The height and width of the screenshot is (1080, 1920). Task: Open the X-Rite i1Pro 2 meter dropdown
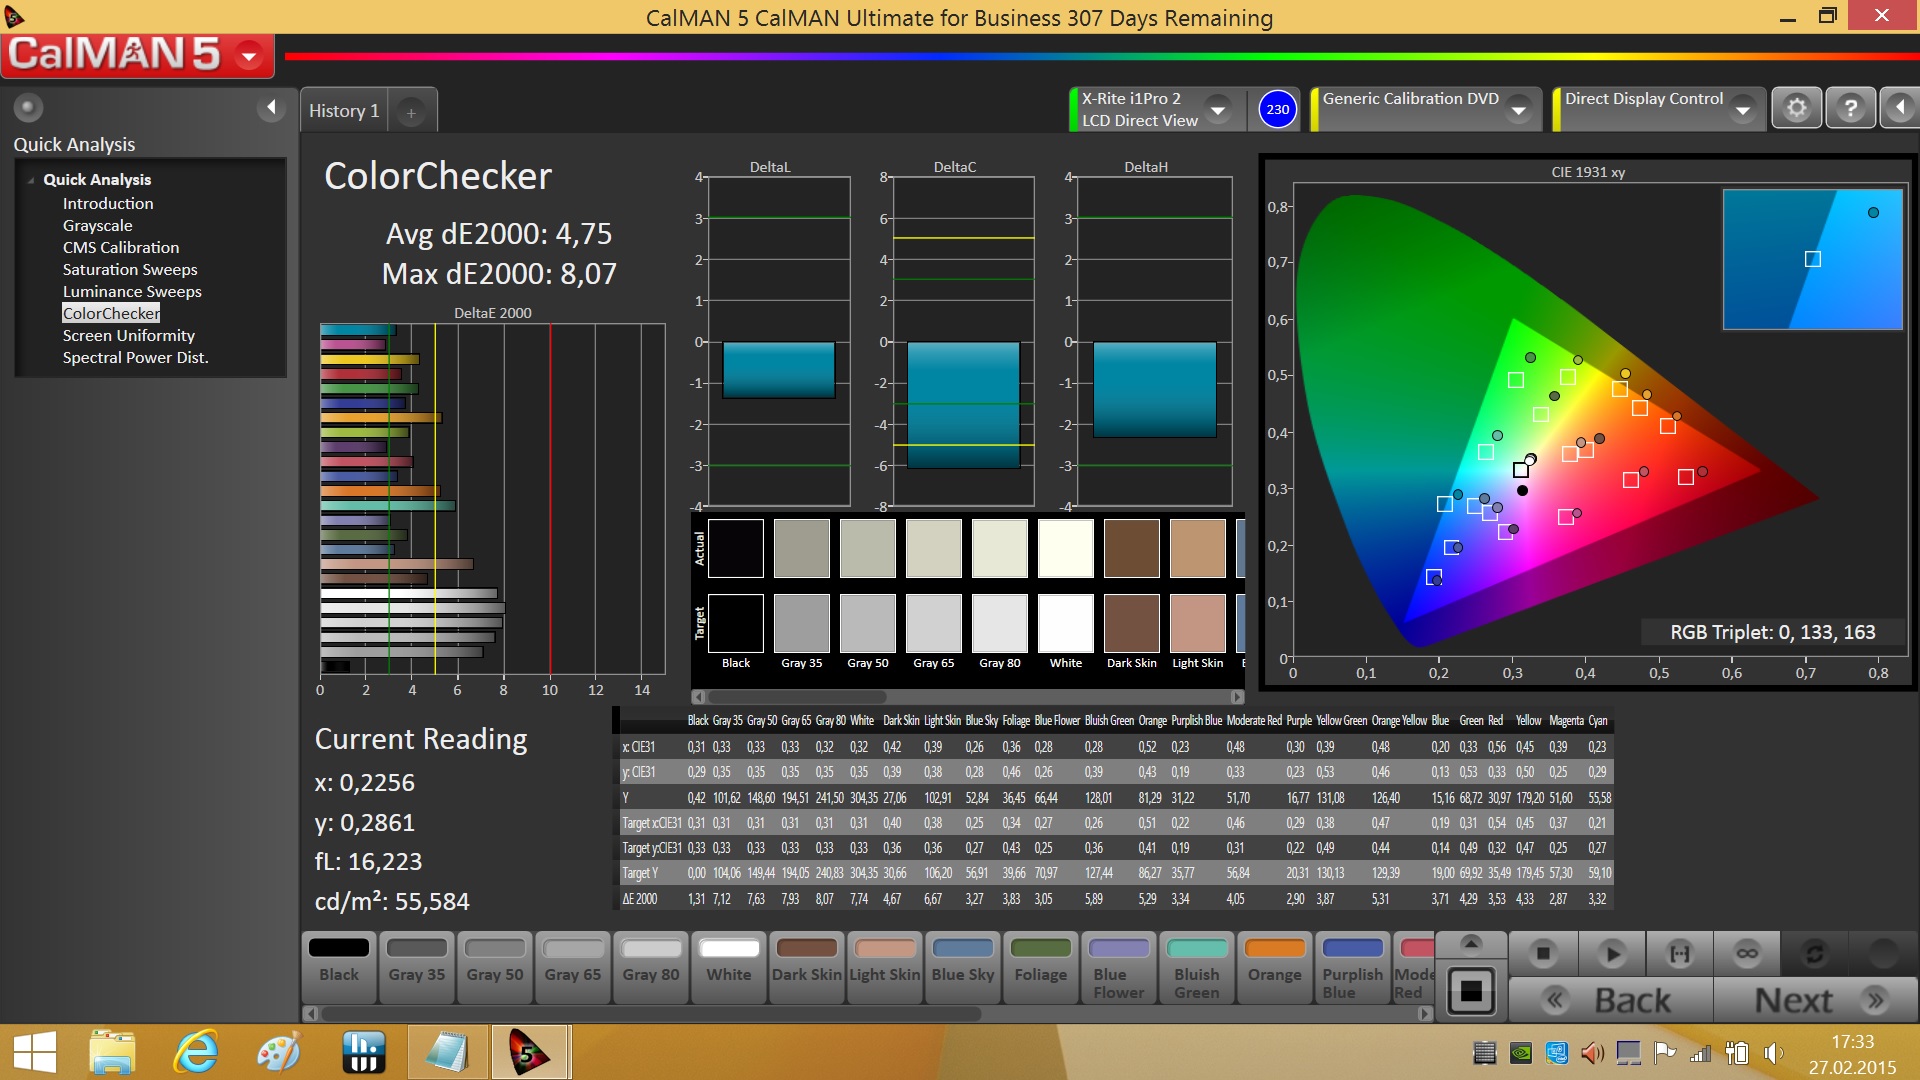[x=1218, y=109]
